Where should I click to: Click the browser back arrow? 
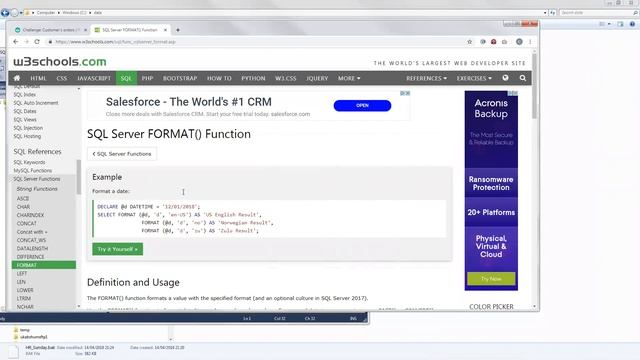(16, 42)
